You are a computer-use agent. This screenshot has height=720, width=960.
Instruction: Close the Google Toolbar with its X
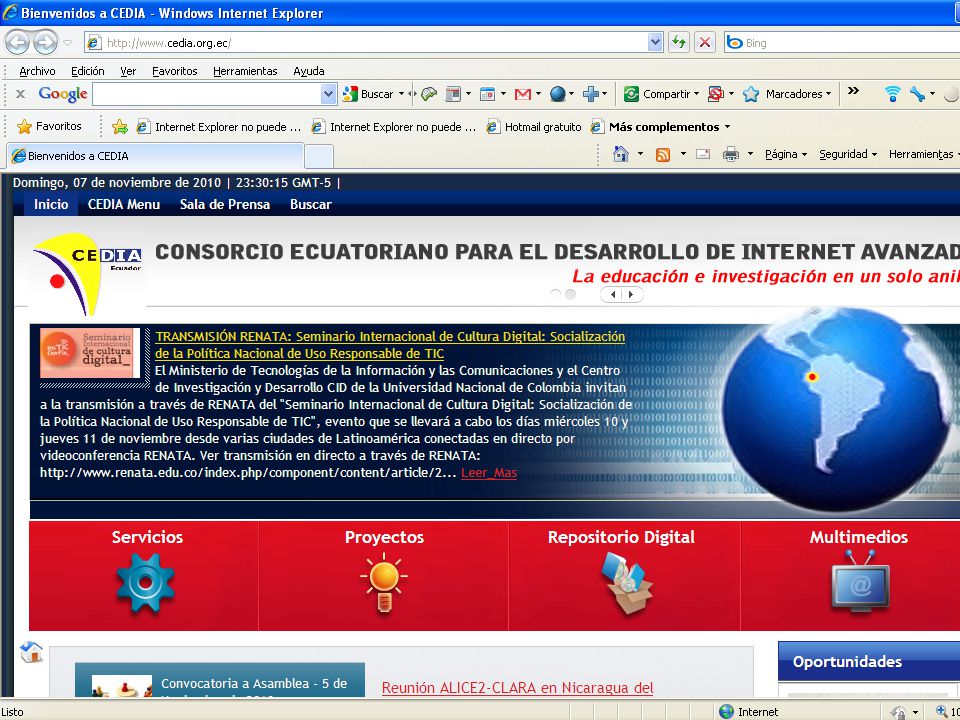click(x=20, y=94)
